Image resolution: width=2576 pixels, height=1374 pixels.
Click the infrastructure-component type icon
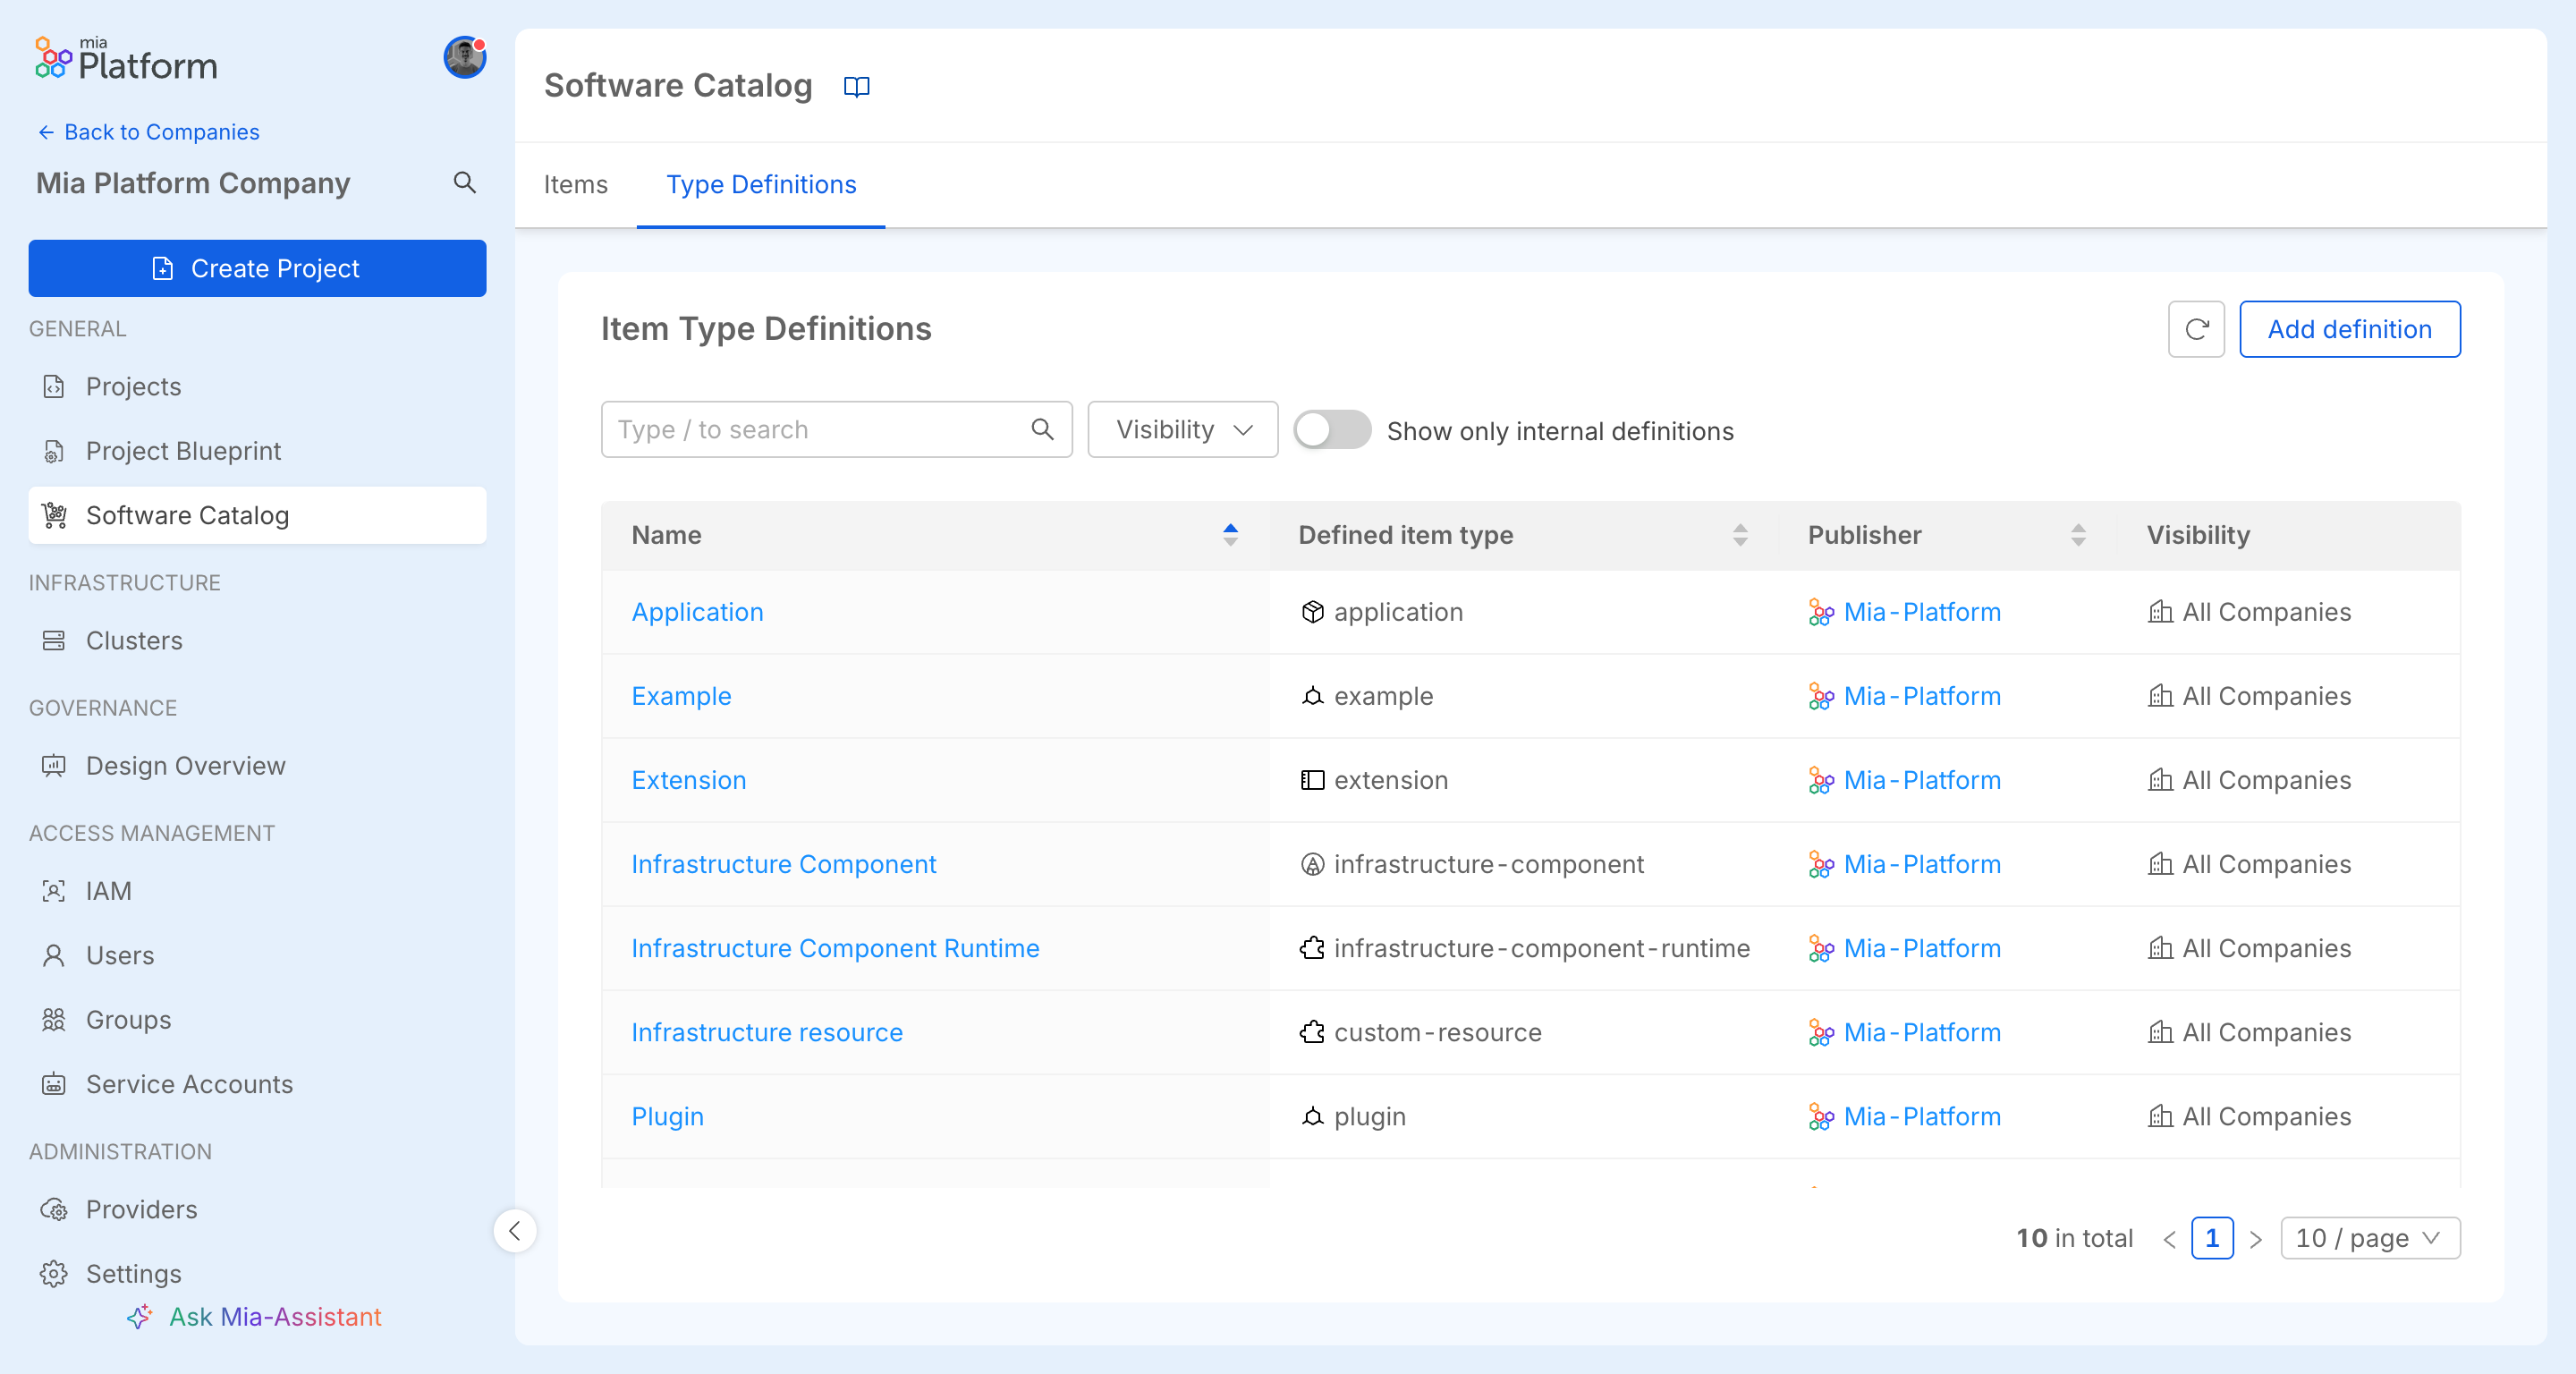1312,864
